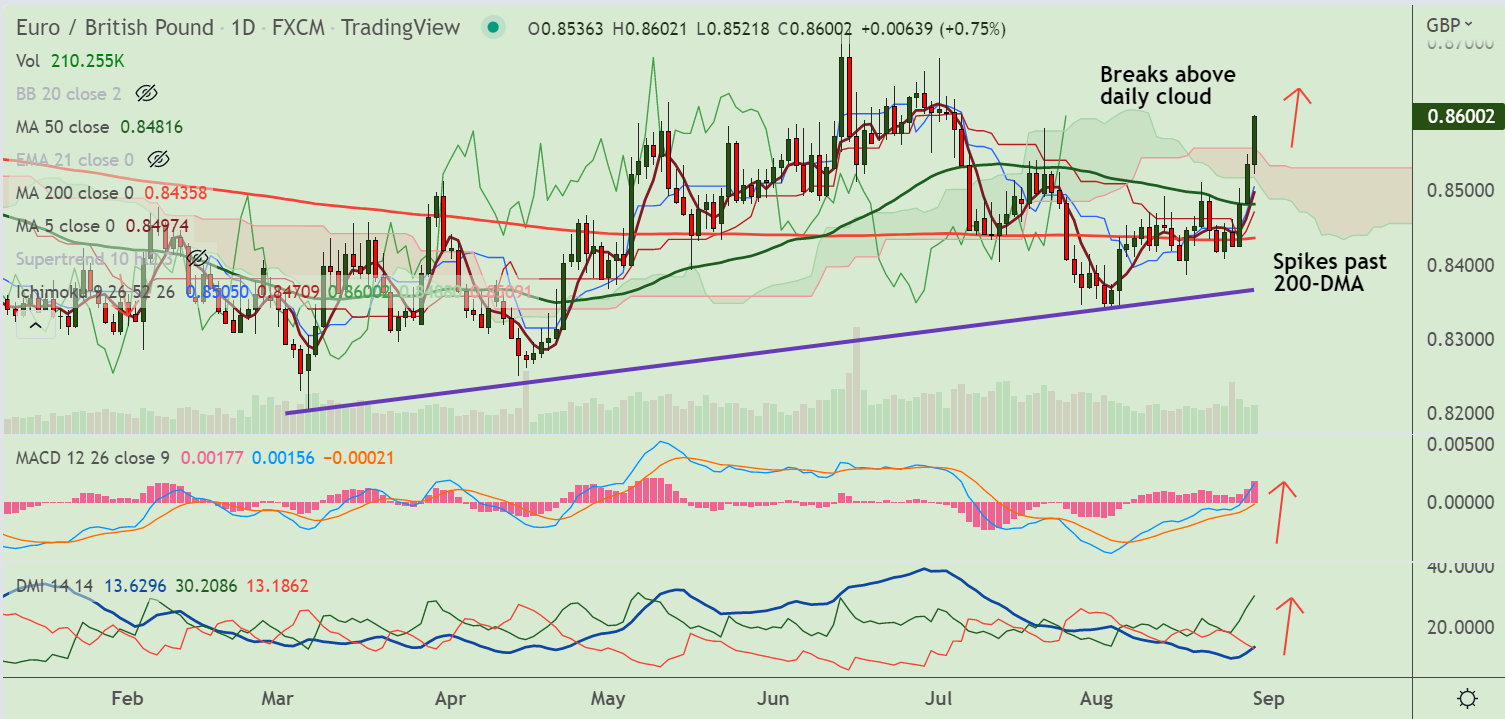Select the Ichimoku 9 26 52 26 legend label
This screenshot has width=1505, height=719.
96,292
